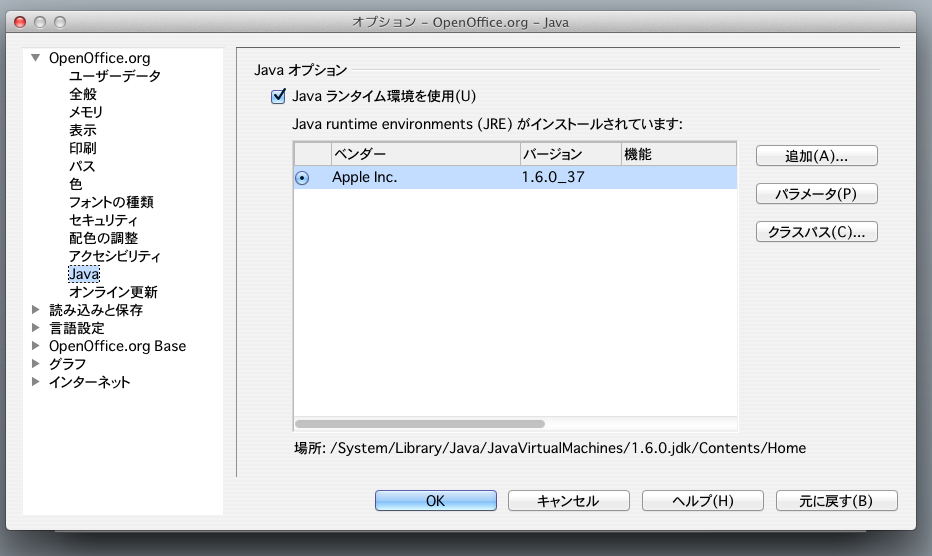Screen dimensions: 932x556
Task: Expand the インターネット tree node
Action: [36, 382]
